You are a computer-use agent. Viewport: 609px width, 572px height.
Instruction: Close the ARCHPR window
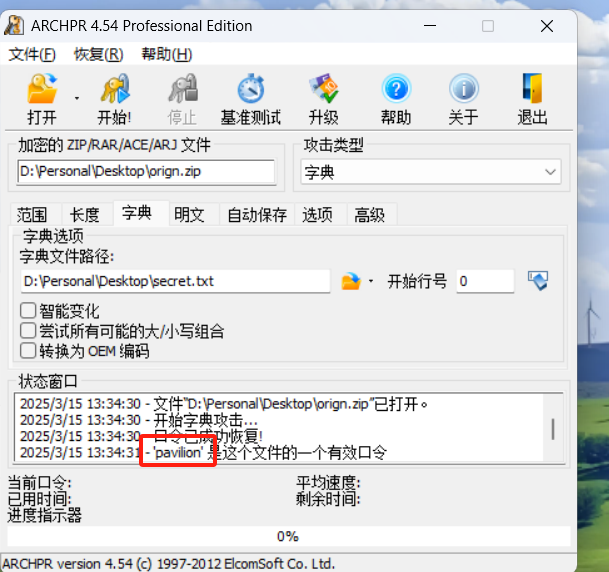click(x=547, y=26)
